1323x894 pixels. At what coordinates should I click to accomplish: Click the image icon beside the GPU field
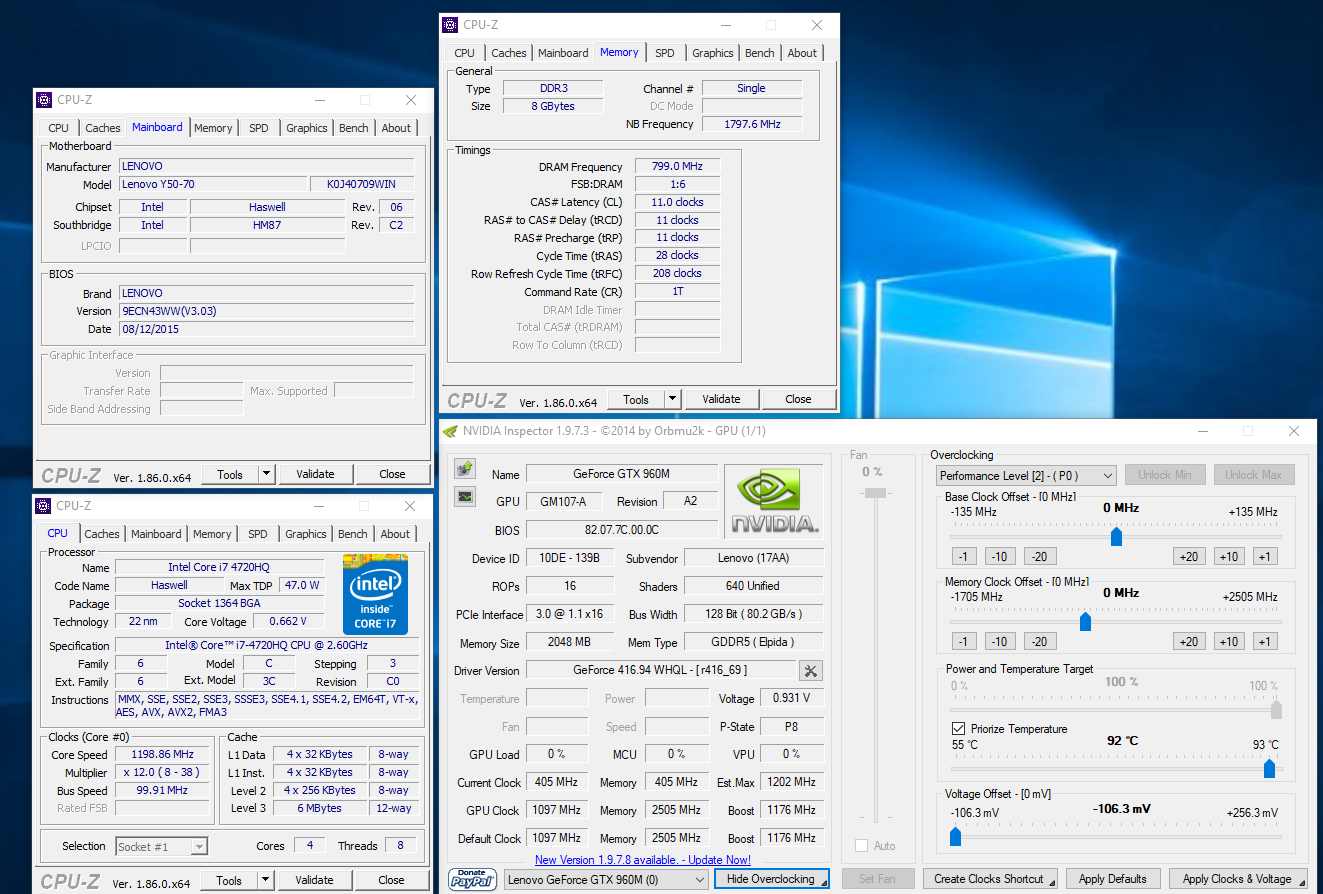click(x=465, y=496)
